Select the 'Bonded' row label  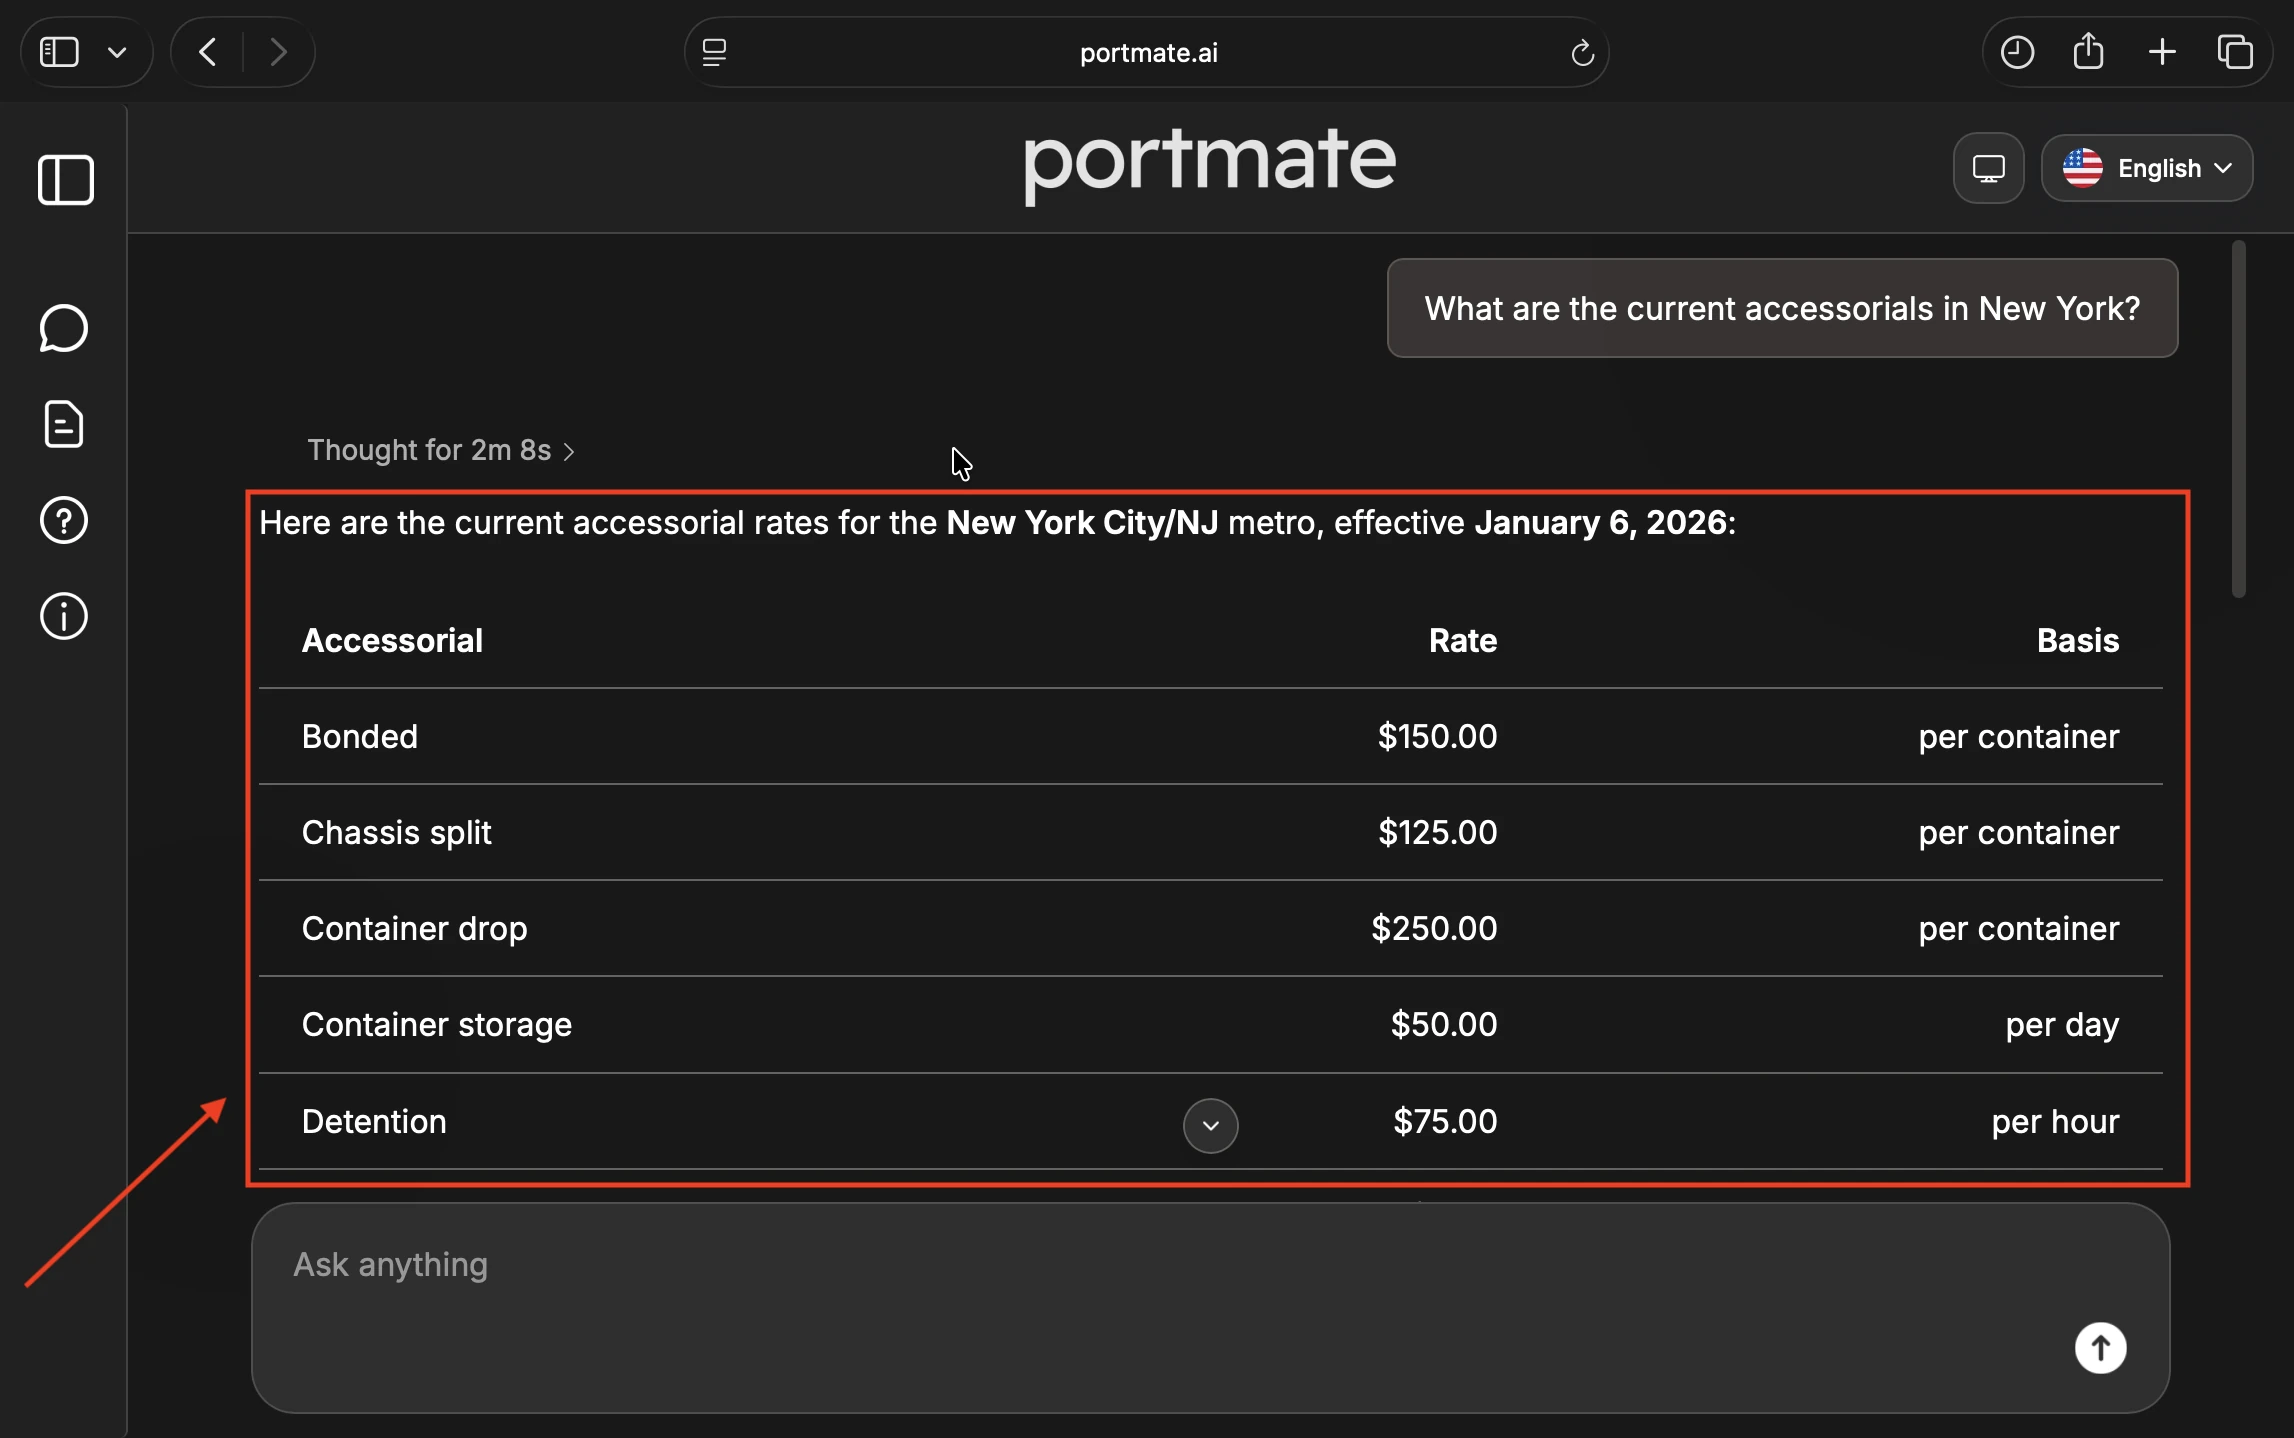pyautogui.click(x=360, y=736)
